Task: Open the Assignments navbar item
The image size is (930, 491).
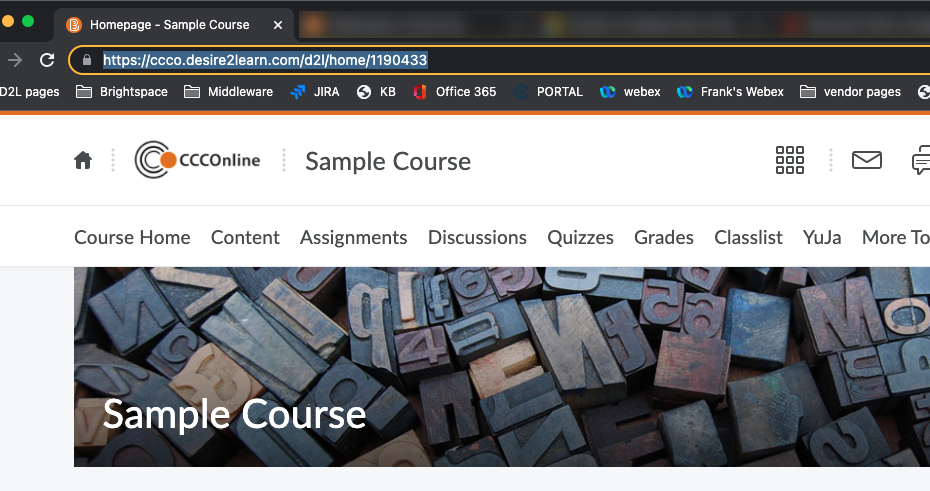Action: [353, 237]
